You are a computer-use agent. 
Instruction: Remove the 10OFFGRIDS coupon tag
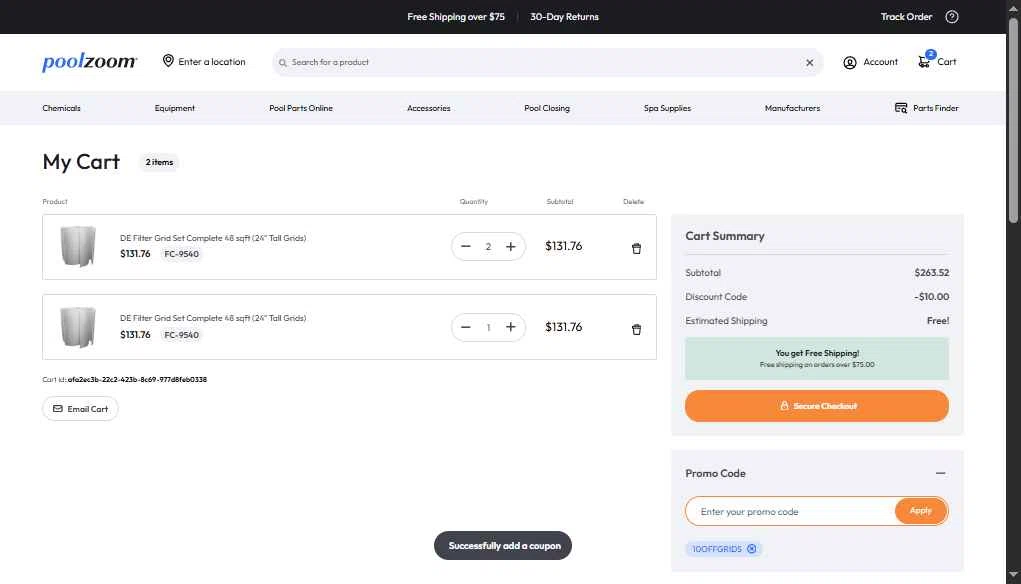pyautogui.click(x=752, y=549)
